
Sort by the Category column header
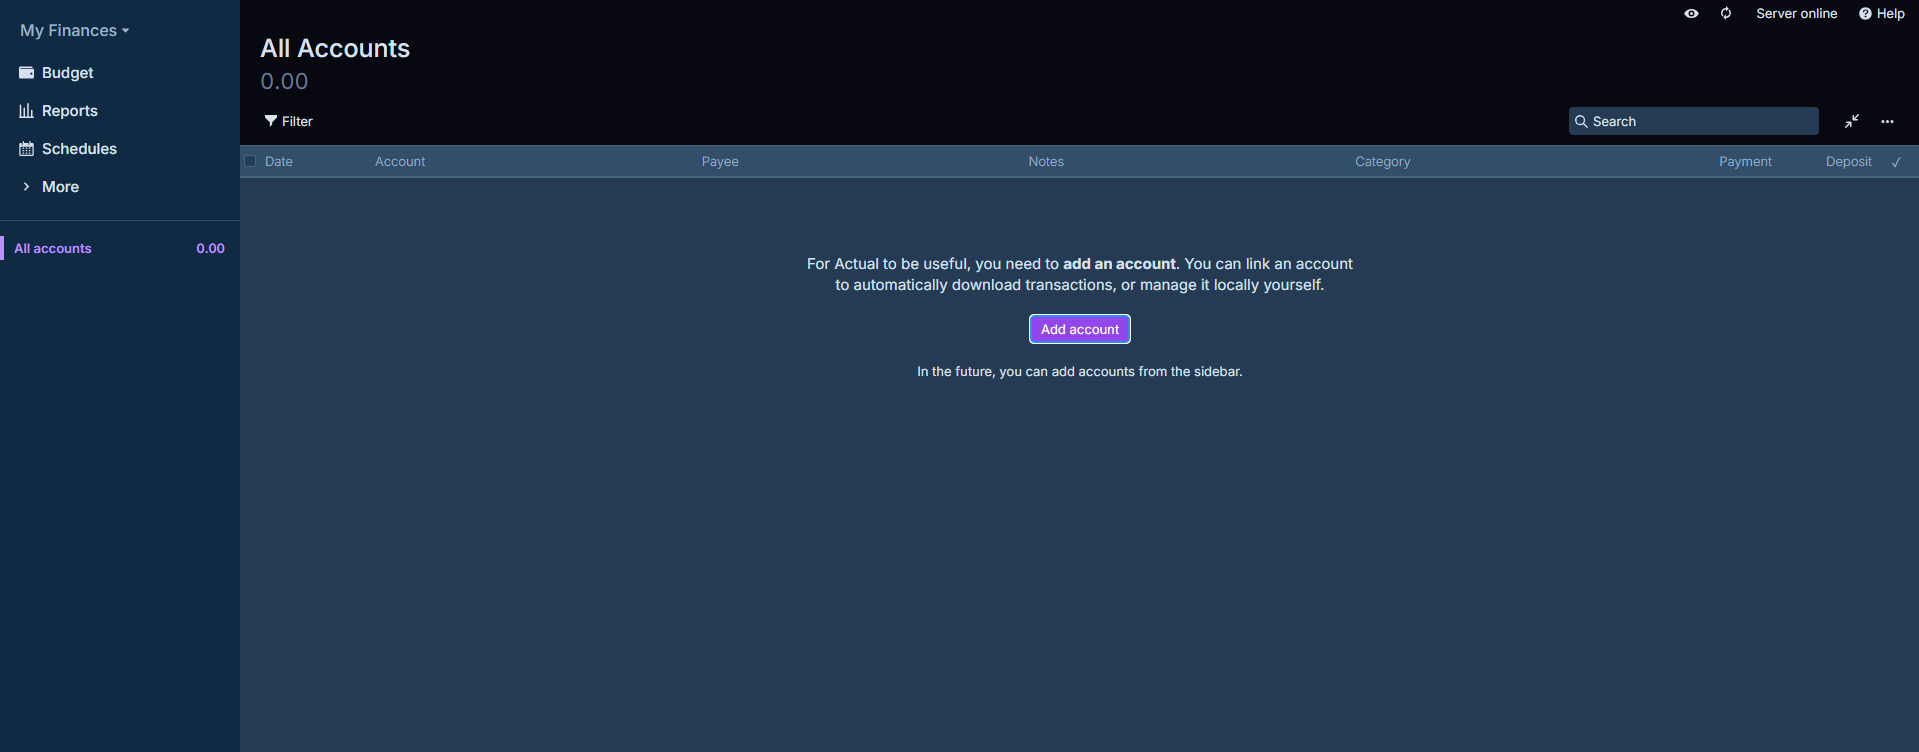click(x=1383, y=161)
